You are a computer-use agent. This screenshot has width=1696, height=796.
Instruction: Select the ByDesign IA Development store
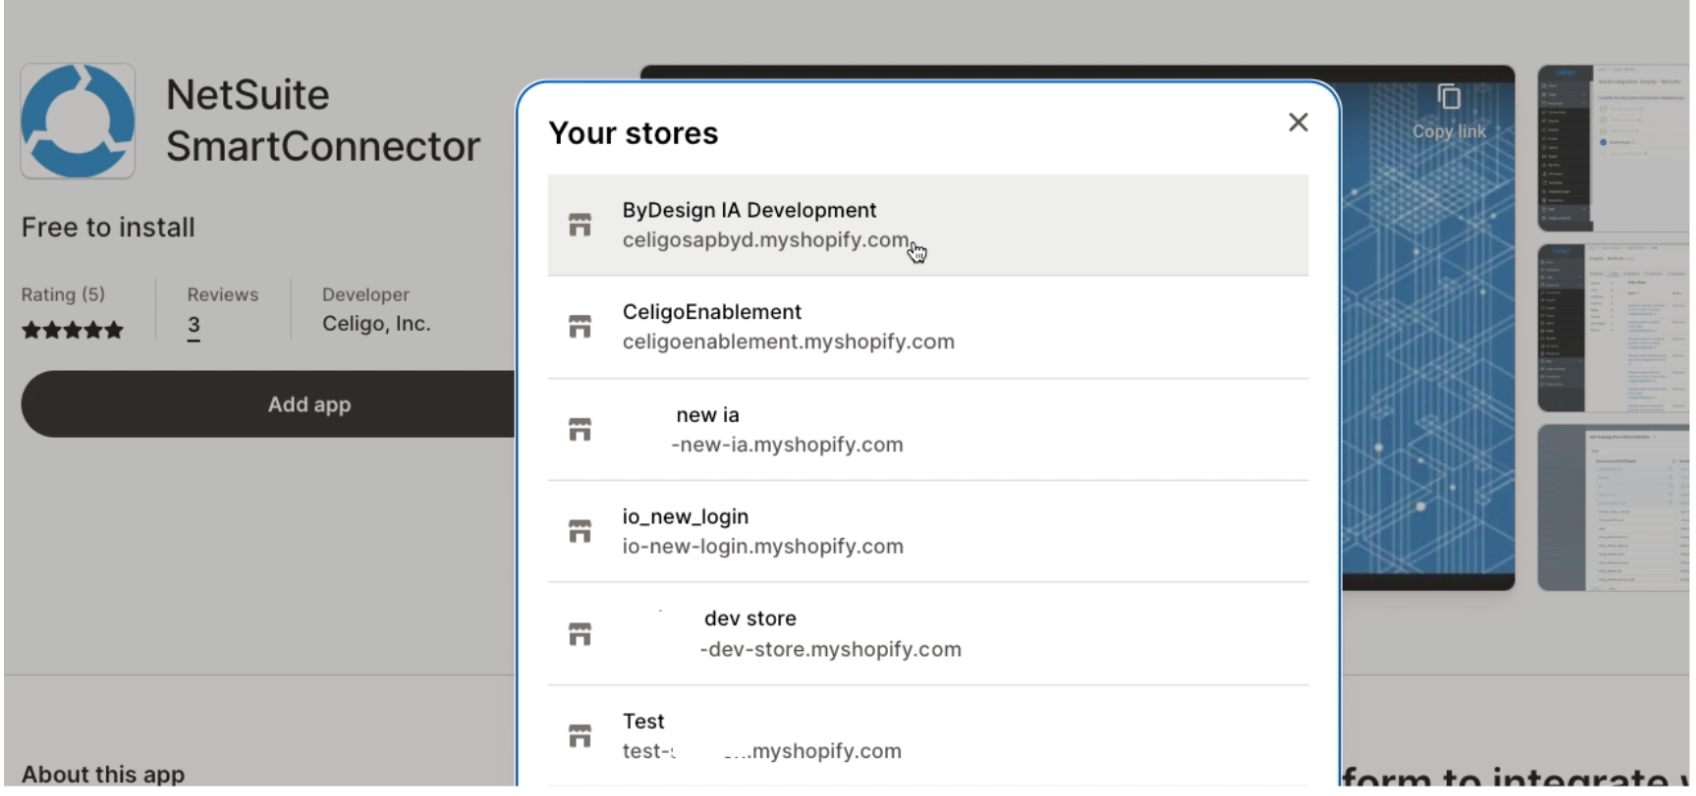928,225
